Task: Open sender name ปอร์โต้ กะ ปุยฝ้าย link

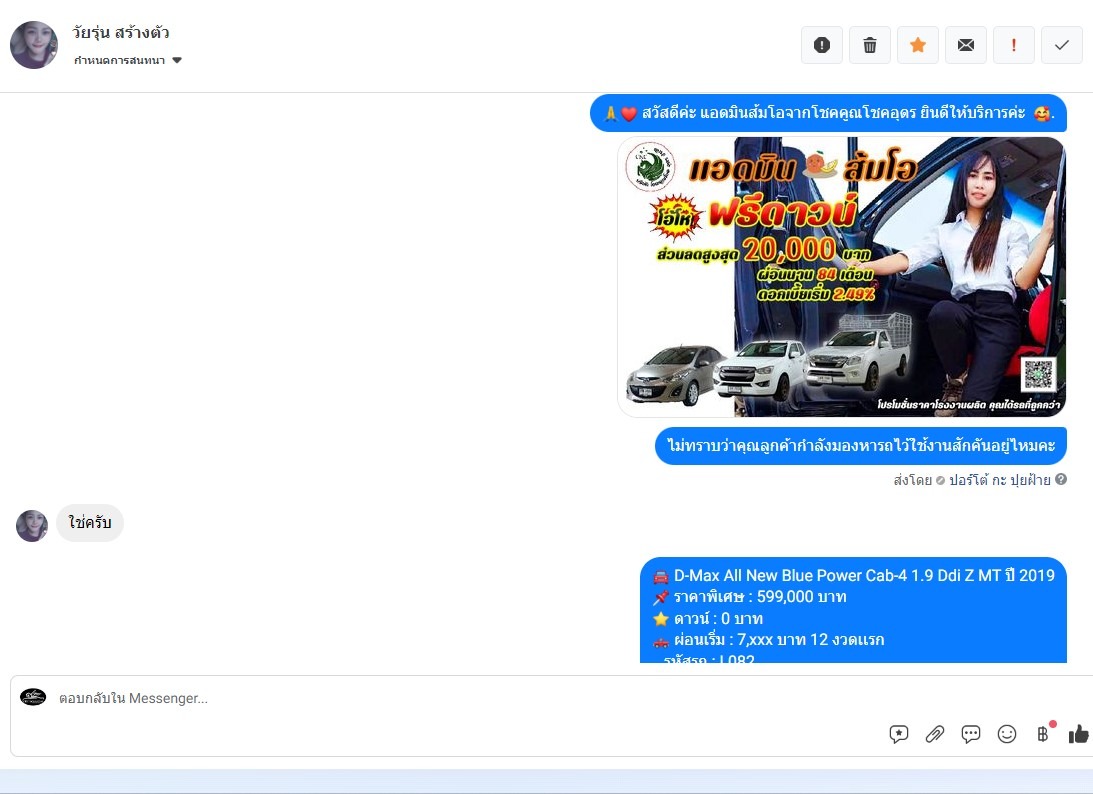Action: pyautogui.click(x=1000, y=480)
